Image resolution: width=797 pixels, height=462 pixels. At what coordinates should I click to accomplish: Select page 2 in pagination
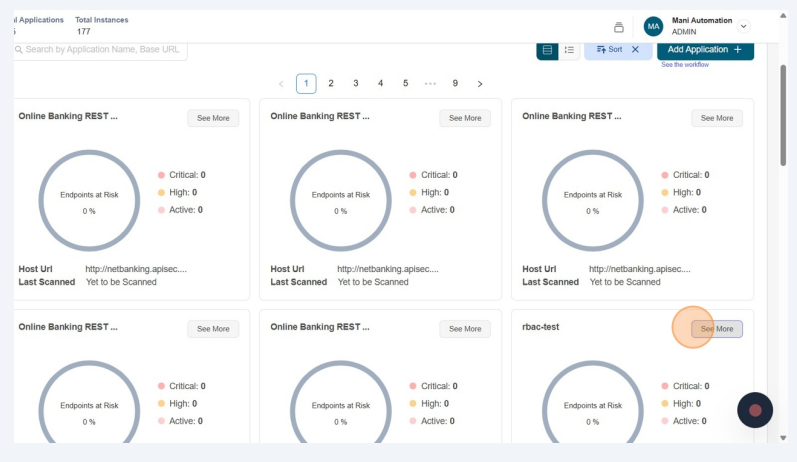point(331,84)
